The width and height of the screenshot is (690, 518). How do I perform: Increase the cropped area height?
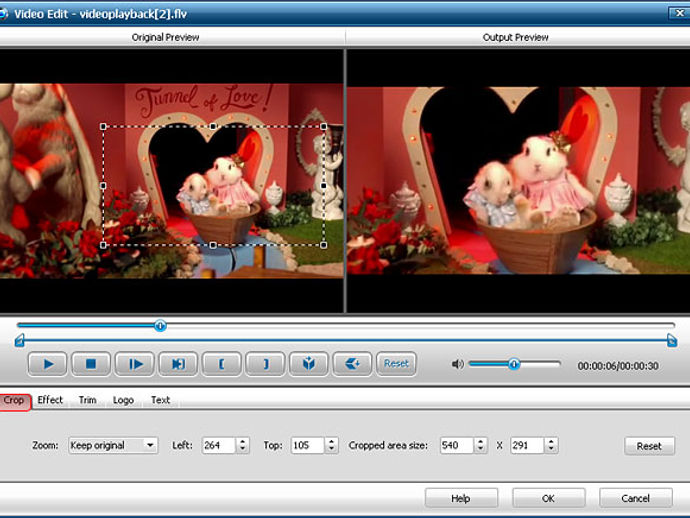tap(551, 441)
